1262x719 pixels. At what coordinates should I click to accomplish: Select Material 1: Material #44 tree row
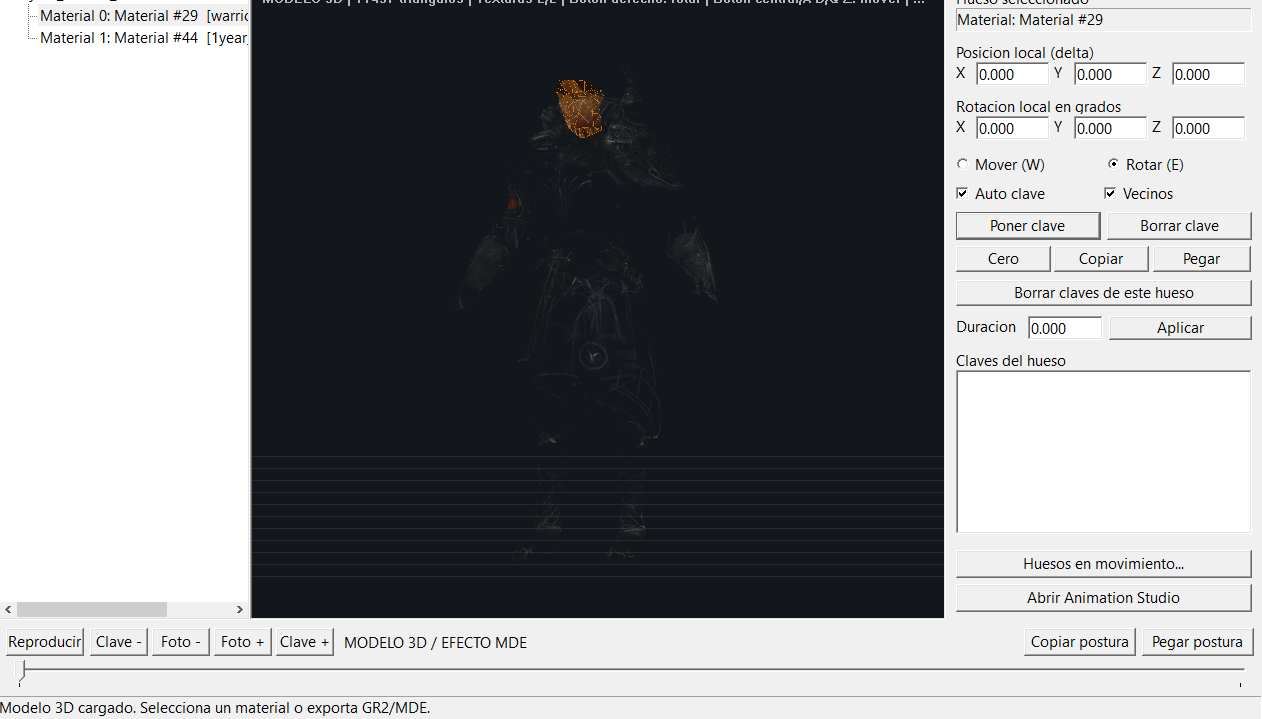[x=143, y=38]
